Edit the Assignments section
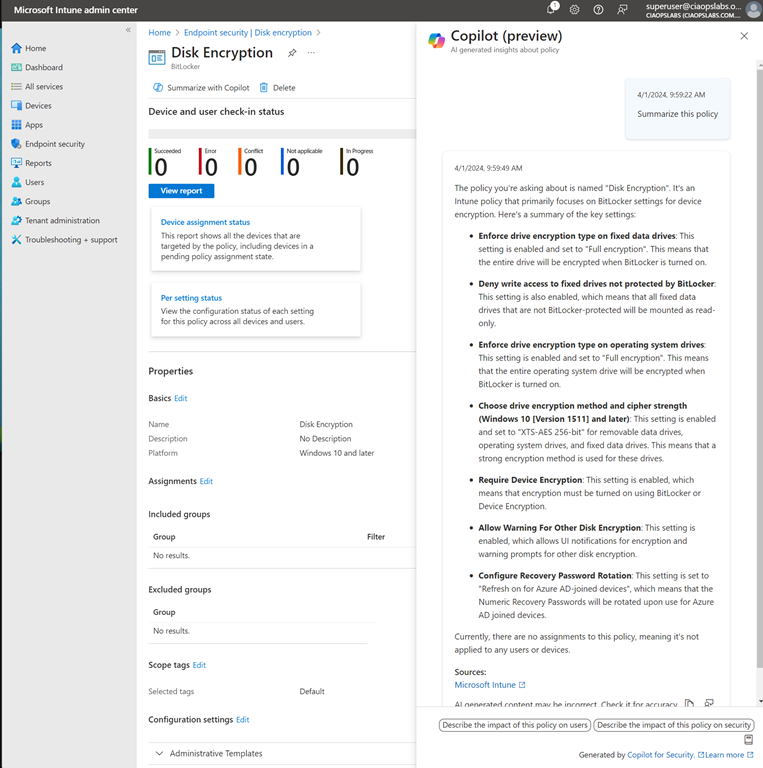This screenshot has width=763, height=768. [206, 481]
